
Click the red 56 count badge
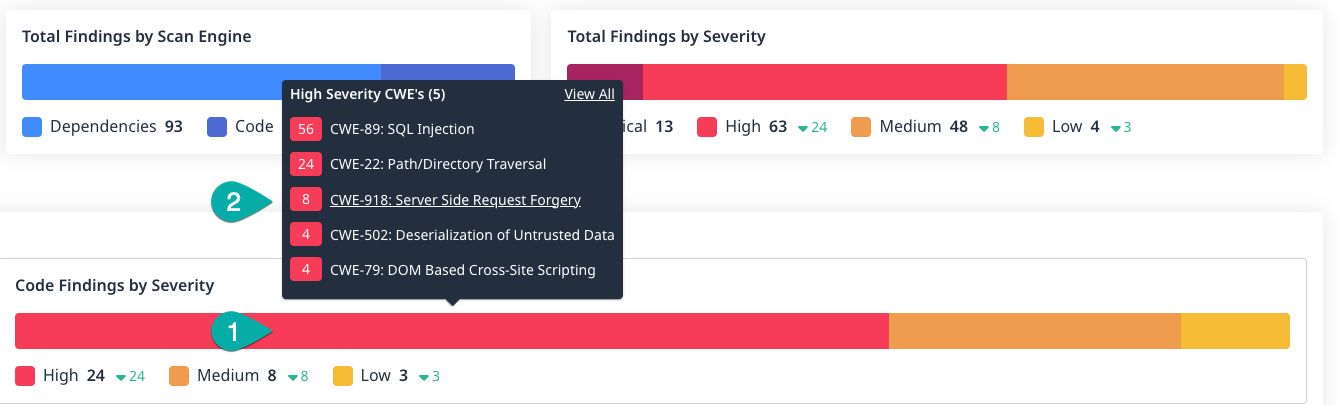(306, 129)
